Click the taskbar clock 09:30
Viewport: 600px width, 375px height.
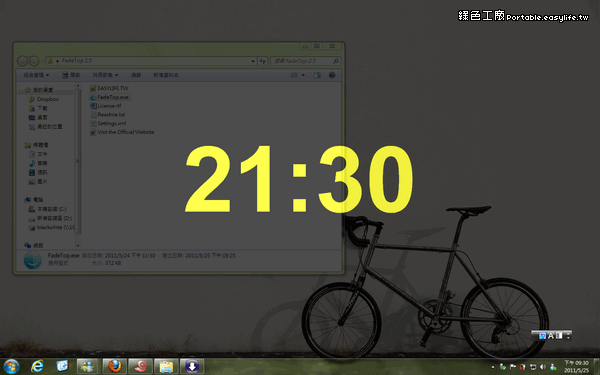point(576,367)
